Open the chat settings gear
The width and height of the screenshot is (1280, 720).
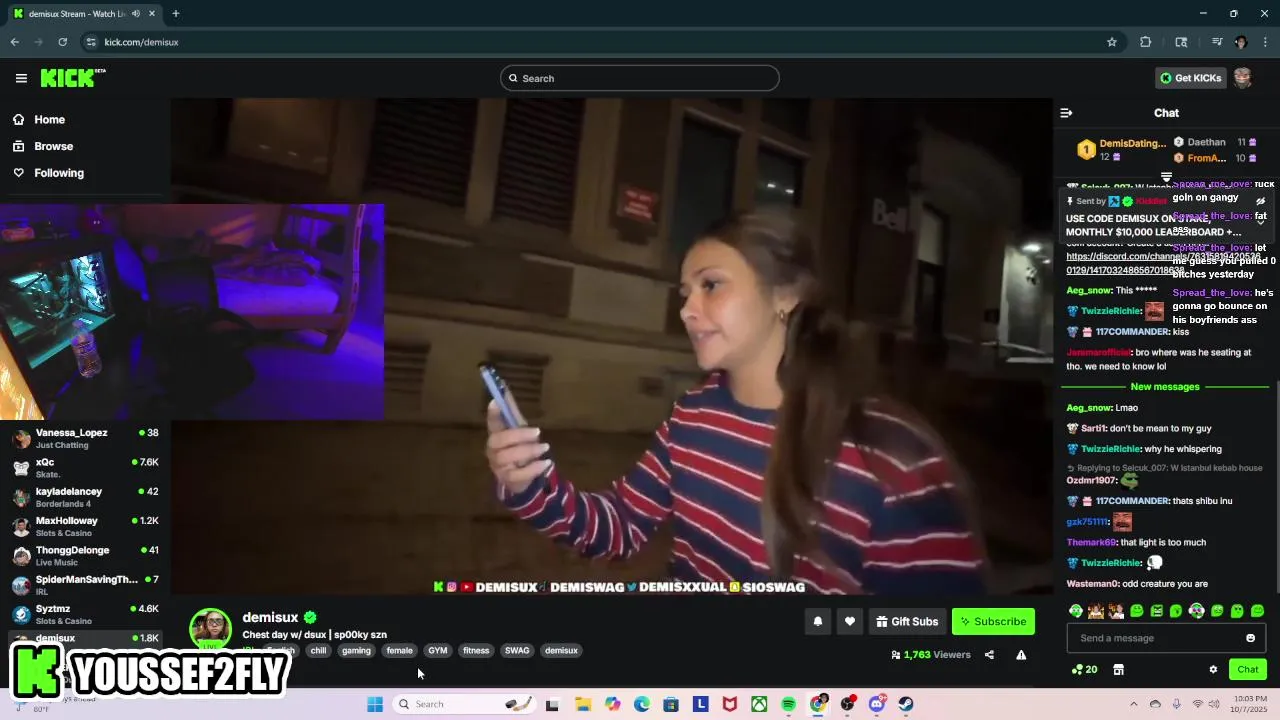(x=1213, y=670)
